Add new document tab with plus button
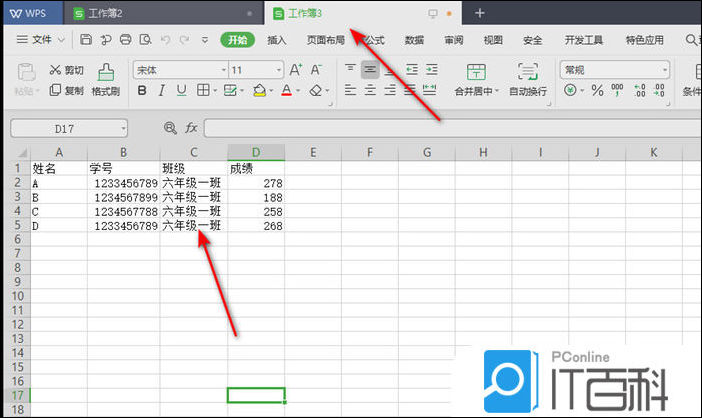The image size is (702, 418). pyautogui.click(x=479, y=13)
